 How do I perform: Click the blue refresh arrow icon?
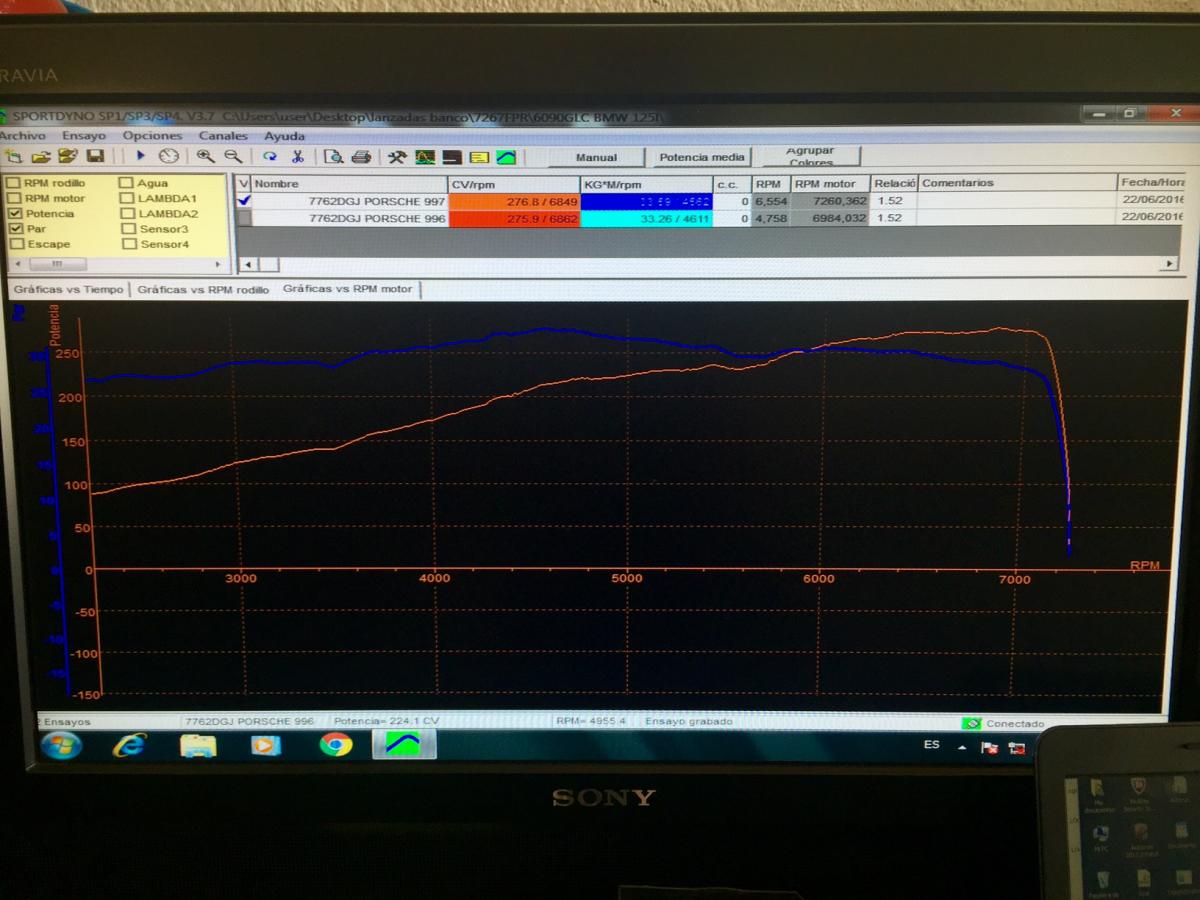270,156
